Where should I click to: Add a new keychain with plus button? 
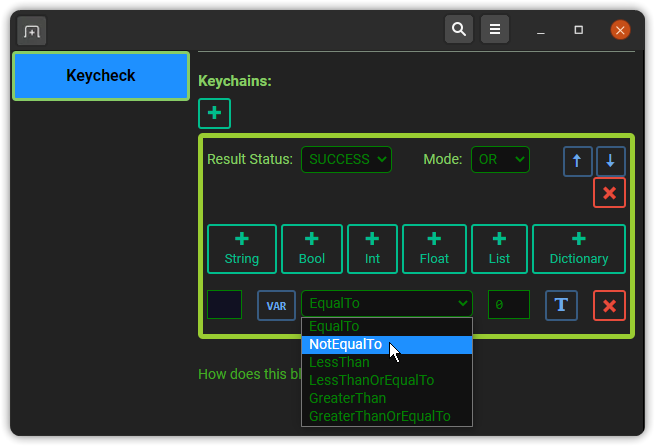click(214, 113)
